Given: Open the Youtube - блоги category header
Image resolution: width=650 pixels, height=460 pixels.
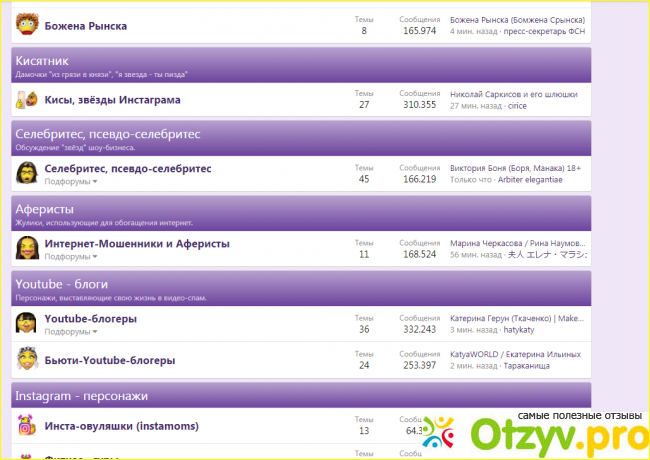Looking at the screenshot, I should point(61,284).
